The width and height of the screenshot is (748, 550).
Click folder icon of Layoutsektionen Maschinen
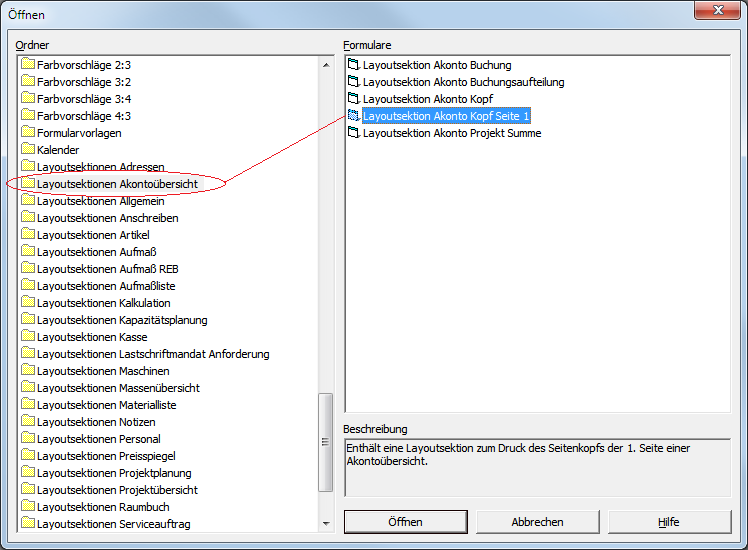28,370
